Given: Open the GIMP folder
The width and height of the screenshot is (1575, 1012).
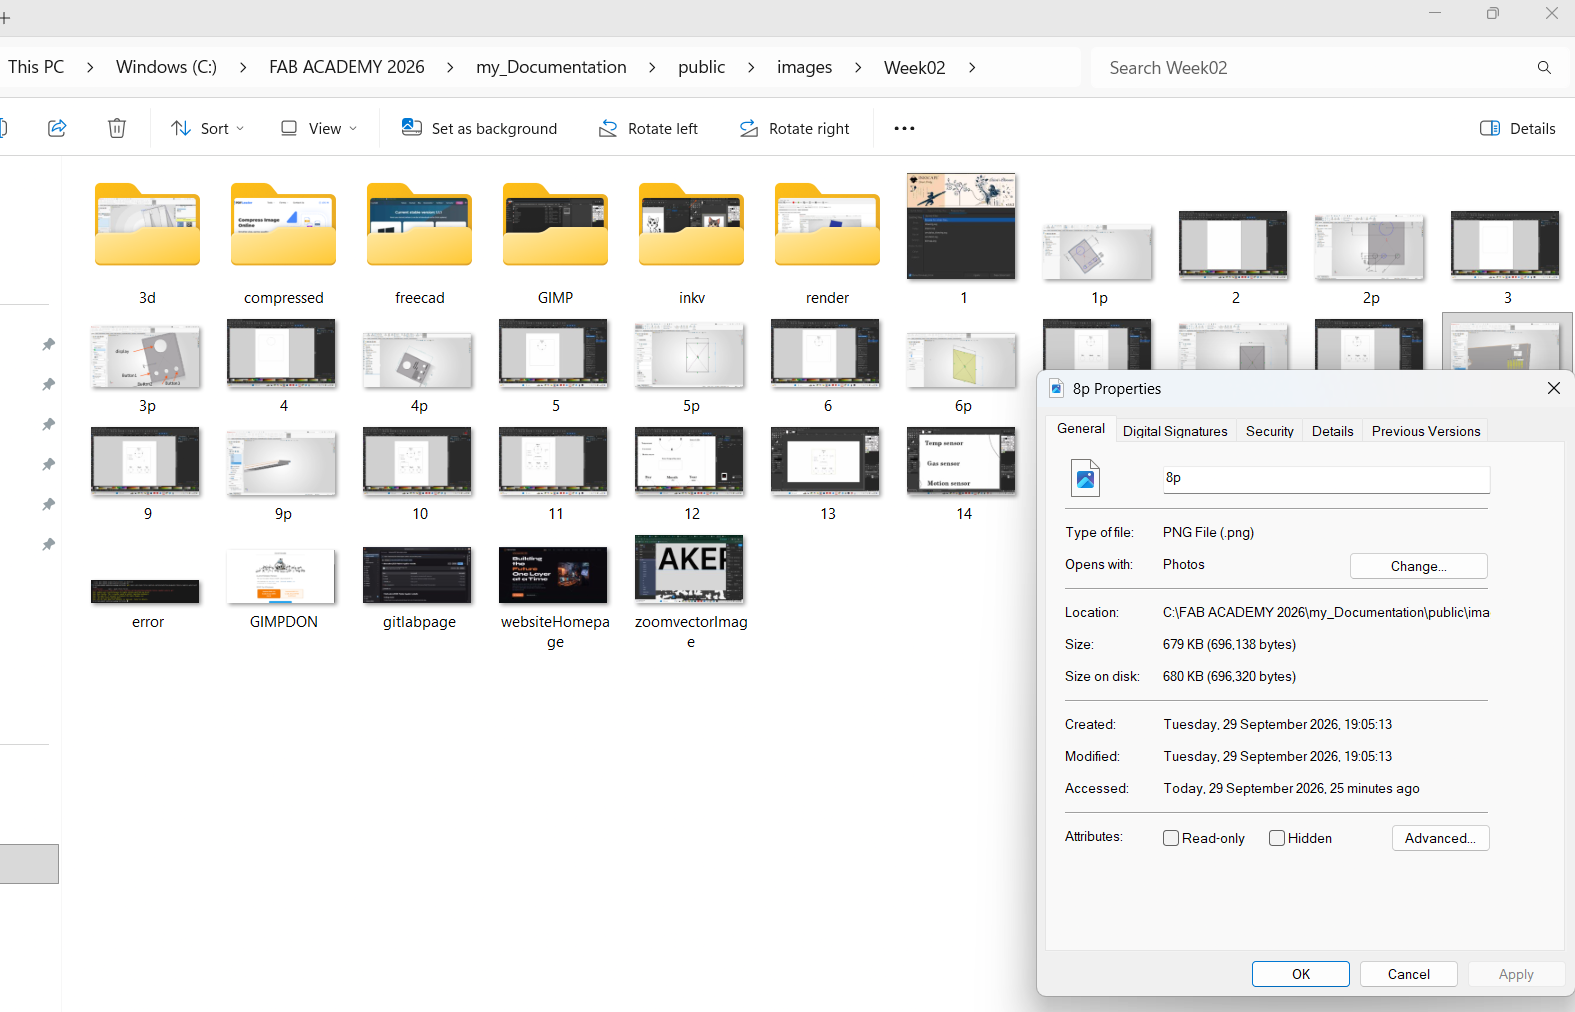Looking at the screenshot, I should [555, 225].
